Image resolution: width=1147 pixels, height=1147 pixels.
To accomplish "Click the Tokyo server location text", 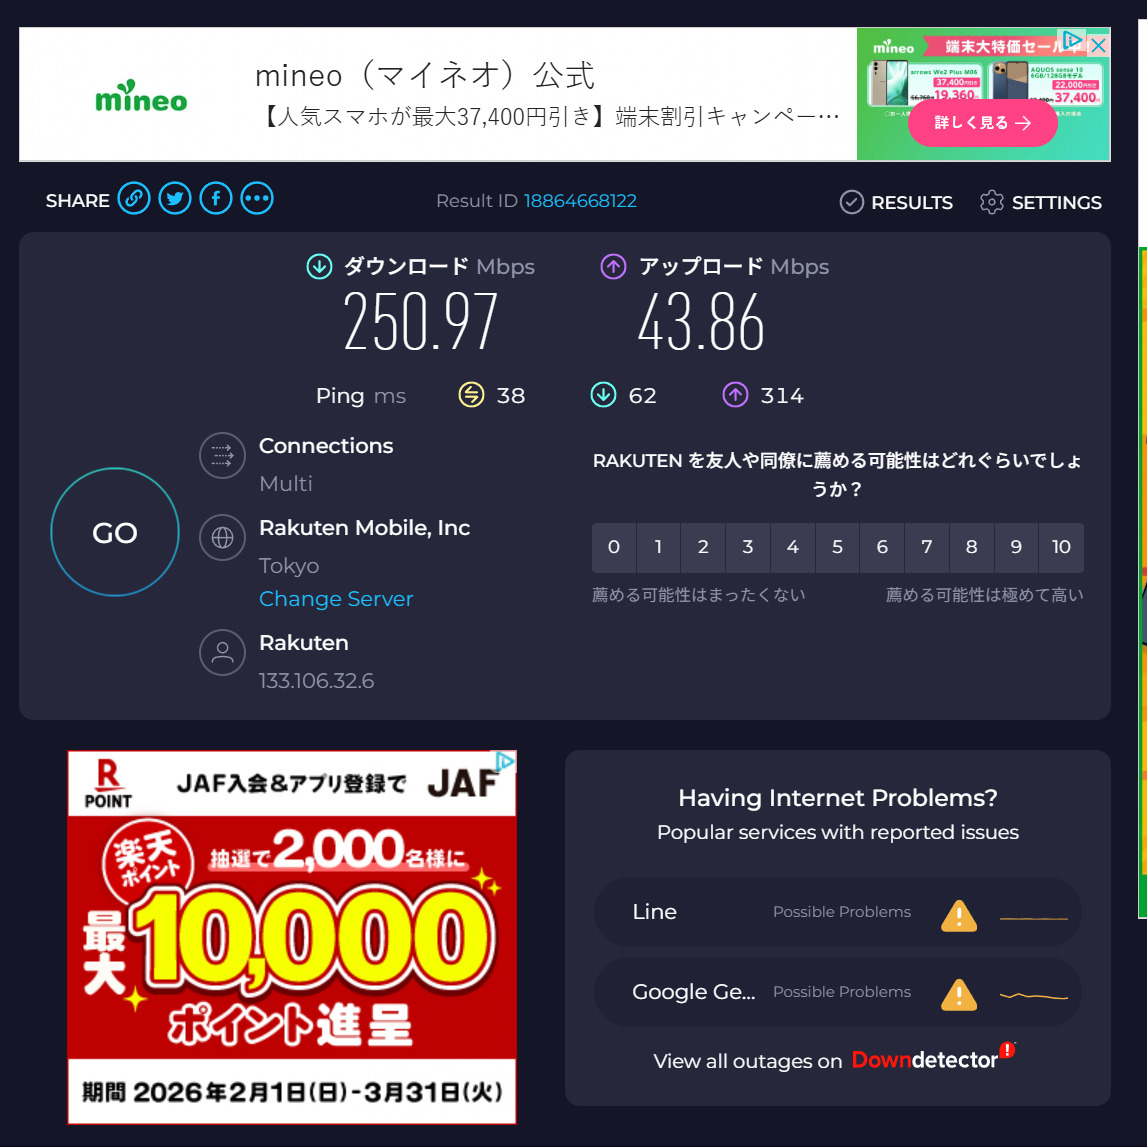I will [x=289, y=565].
